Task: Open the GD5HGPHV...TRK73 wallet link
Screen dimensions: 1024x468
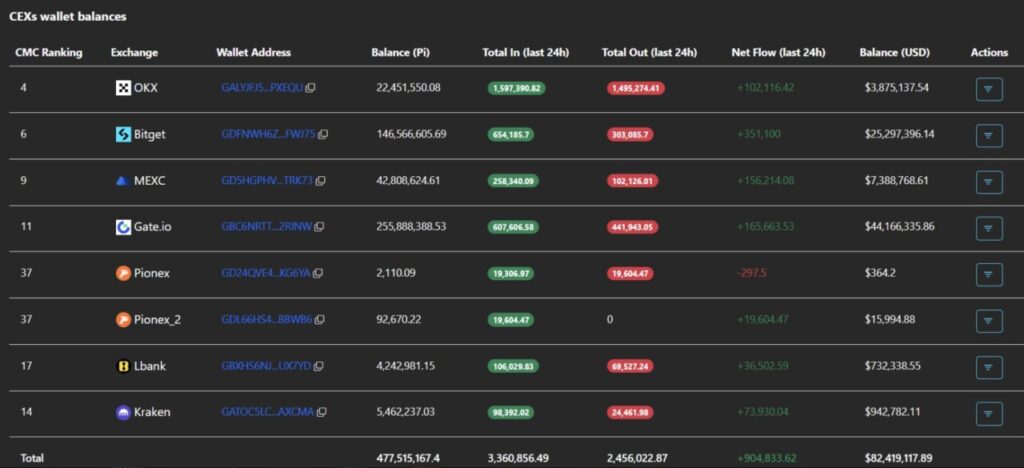Action: click(x=266, y=181)
